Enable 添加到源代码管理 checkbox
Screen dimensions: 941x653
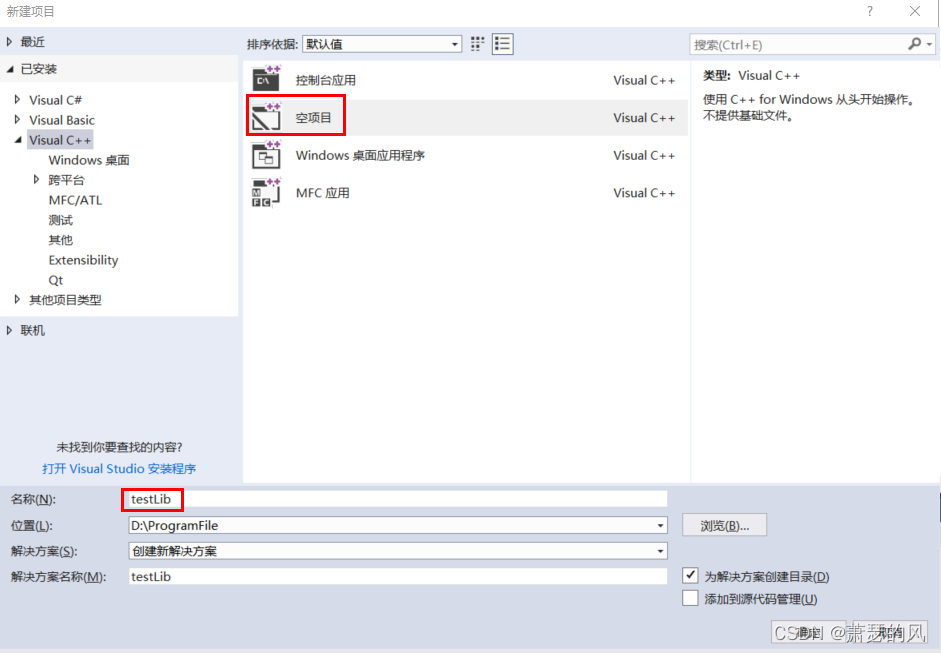(690, 598)
